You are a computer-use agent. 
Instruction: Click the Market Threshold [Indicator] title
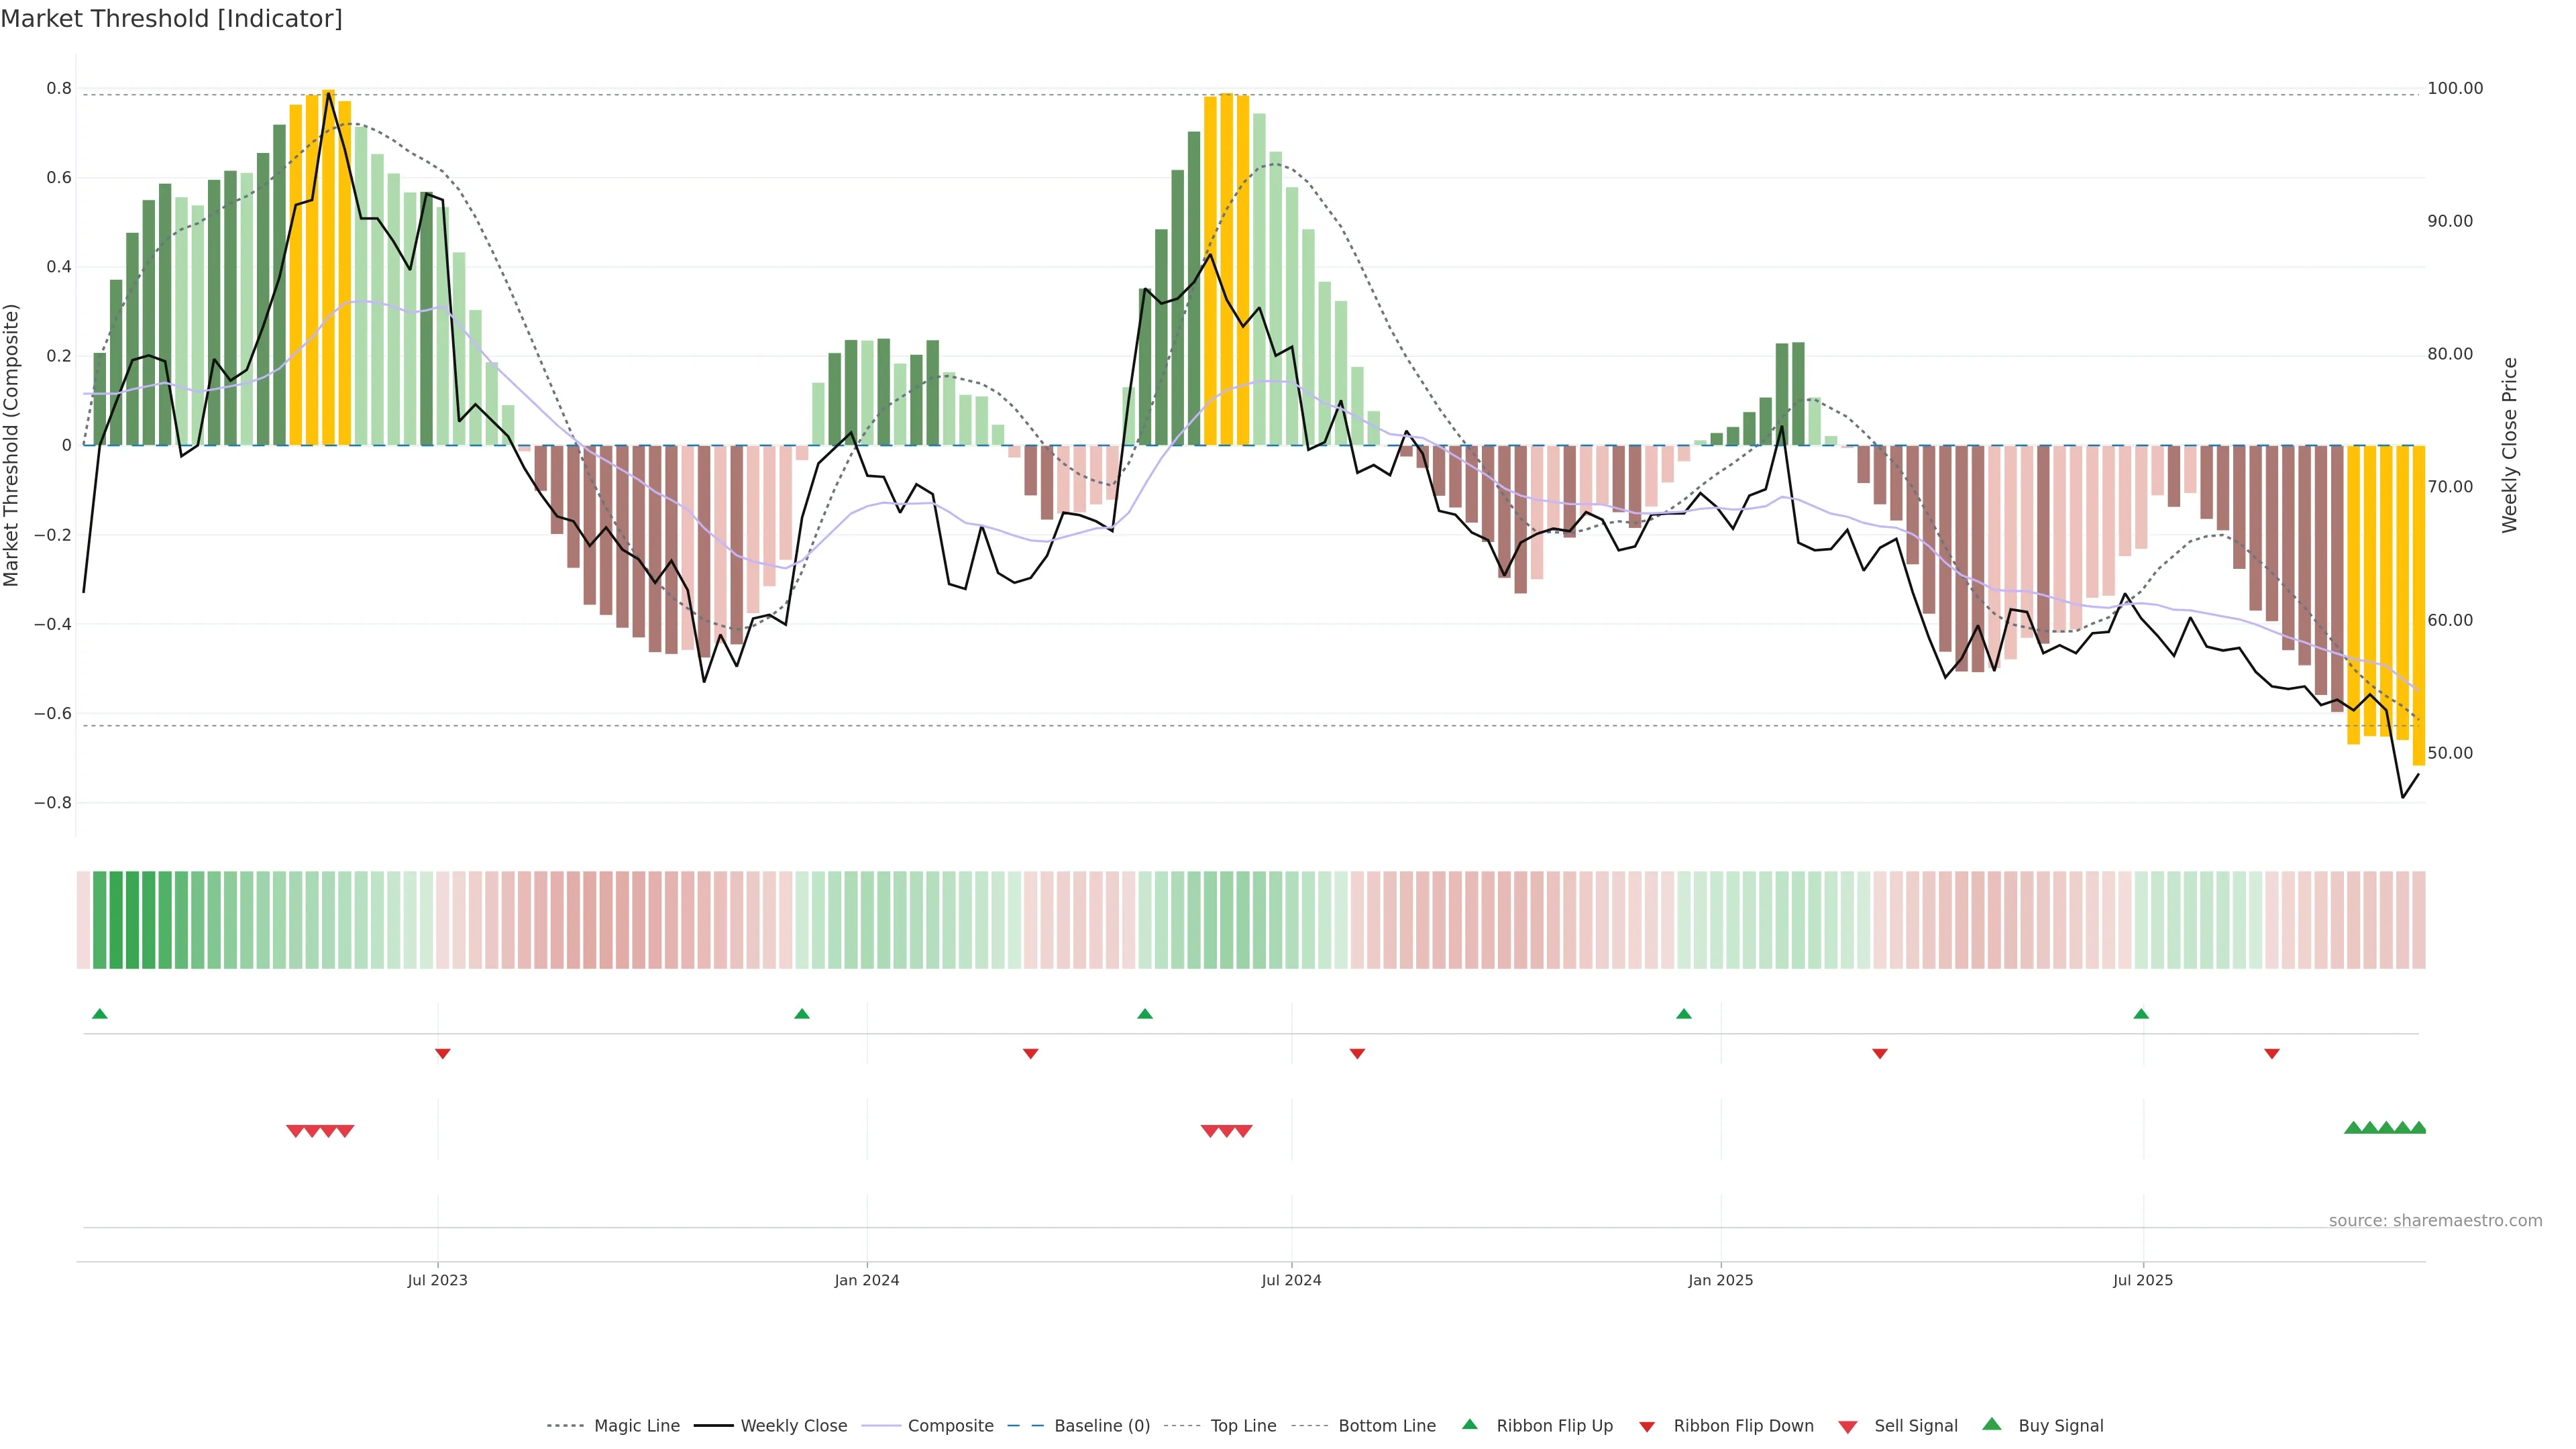(171, 19)
